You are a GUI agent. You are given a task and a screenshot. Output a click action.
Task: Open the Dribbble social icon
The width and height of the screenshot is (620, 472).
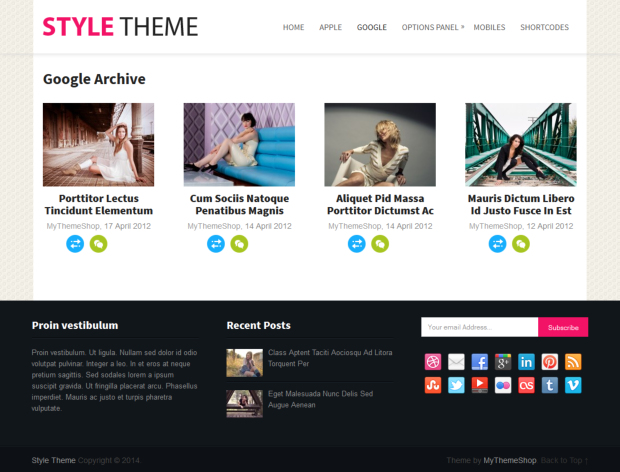click(x=433, y=362)
